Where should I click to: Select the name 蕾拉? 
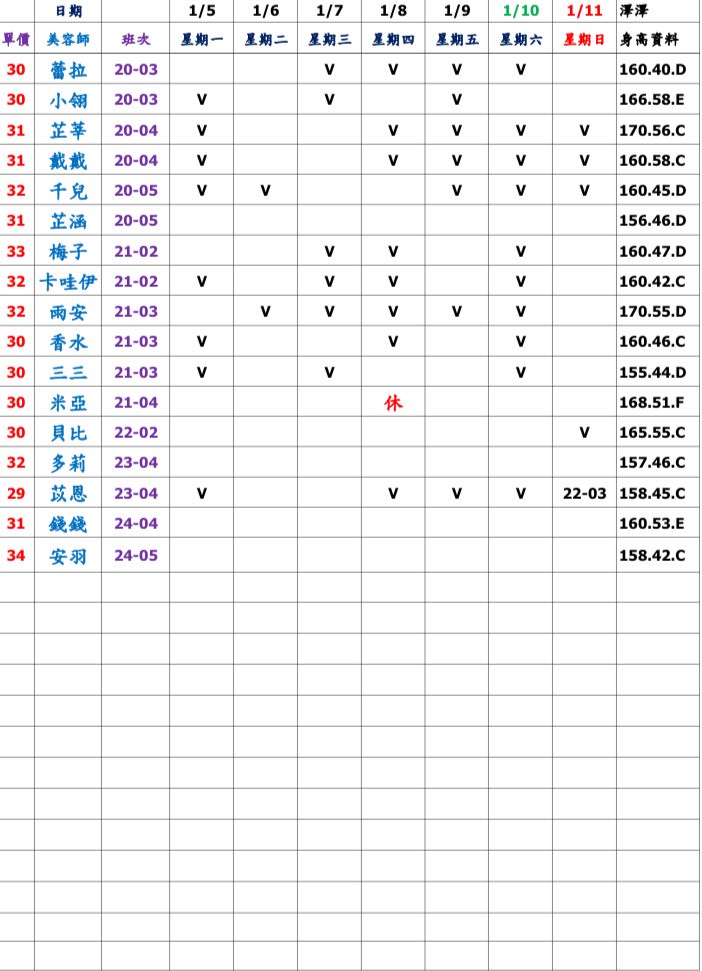click(68, 70)
